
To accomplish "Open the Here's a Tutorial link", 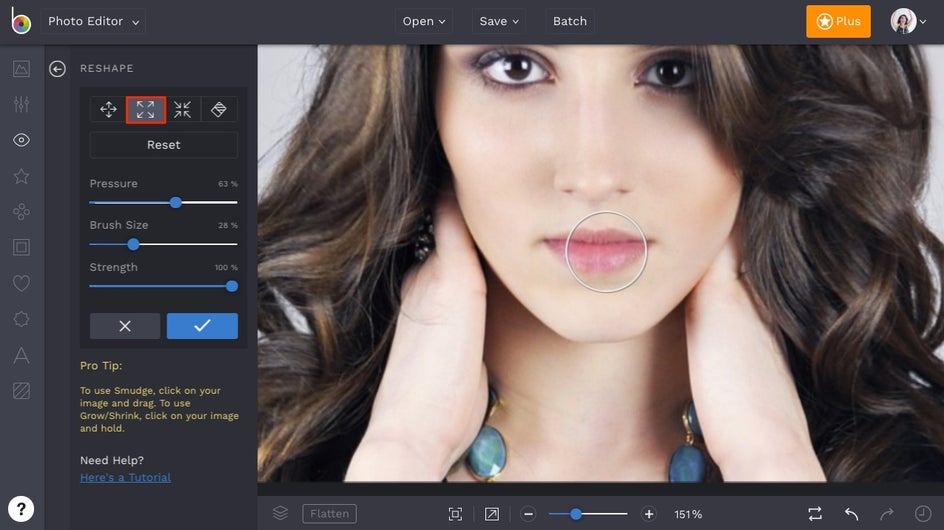I will pyautogui.click(x=125, y=478).
